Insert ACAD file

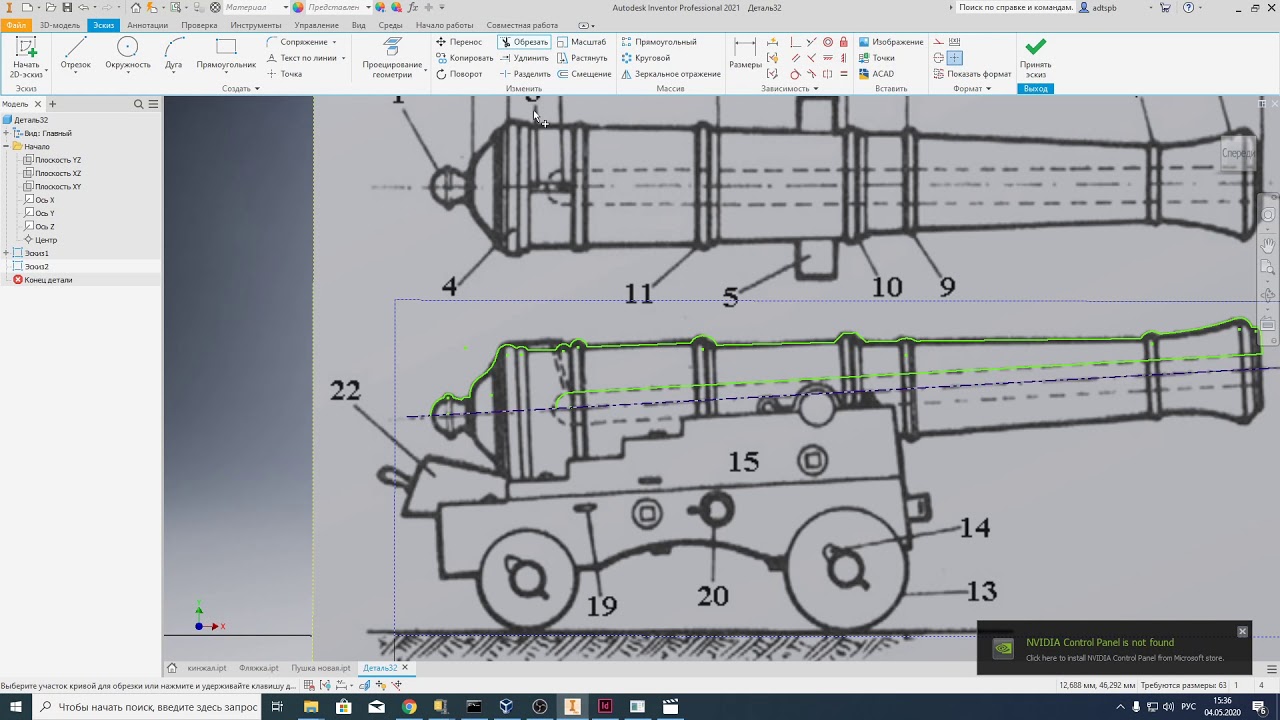tap(876, 74)
